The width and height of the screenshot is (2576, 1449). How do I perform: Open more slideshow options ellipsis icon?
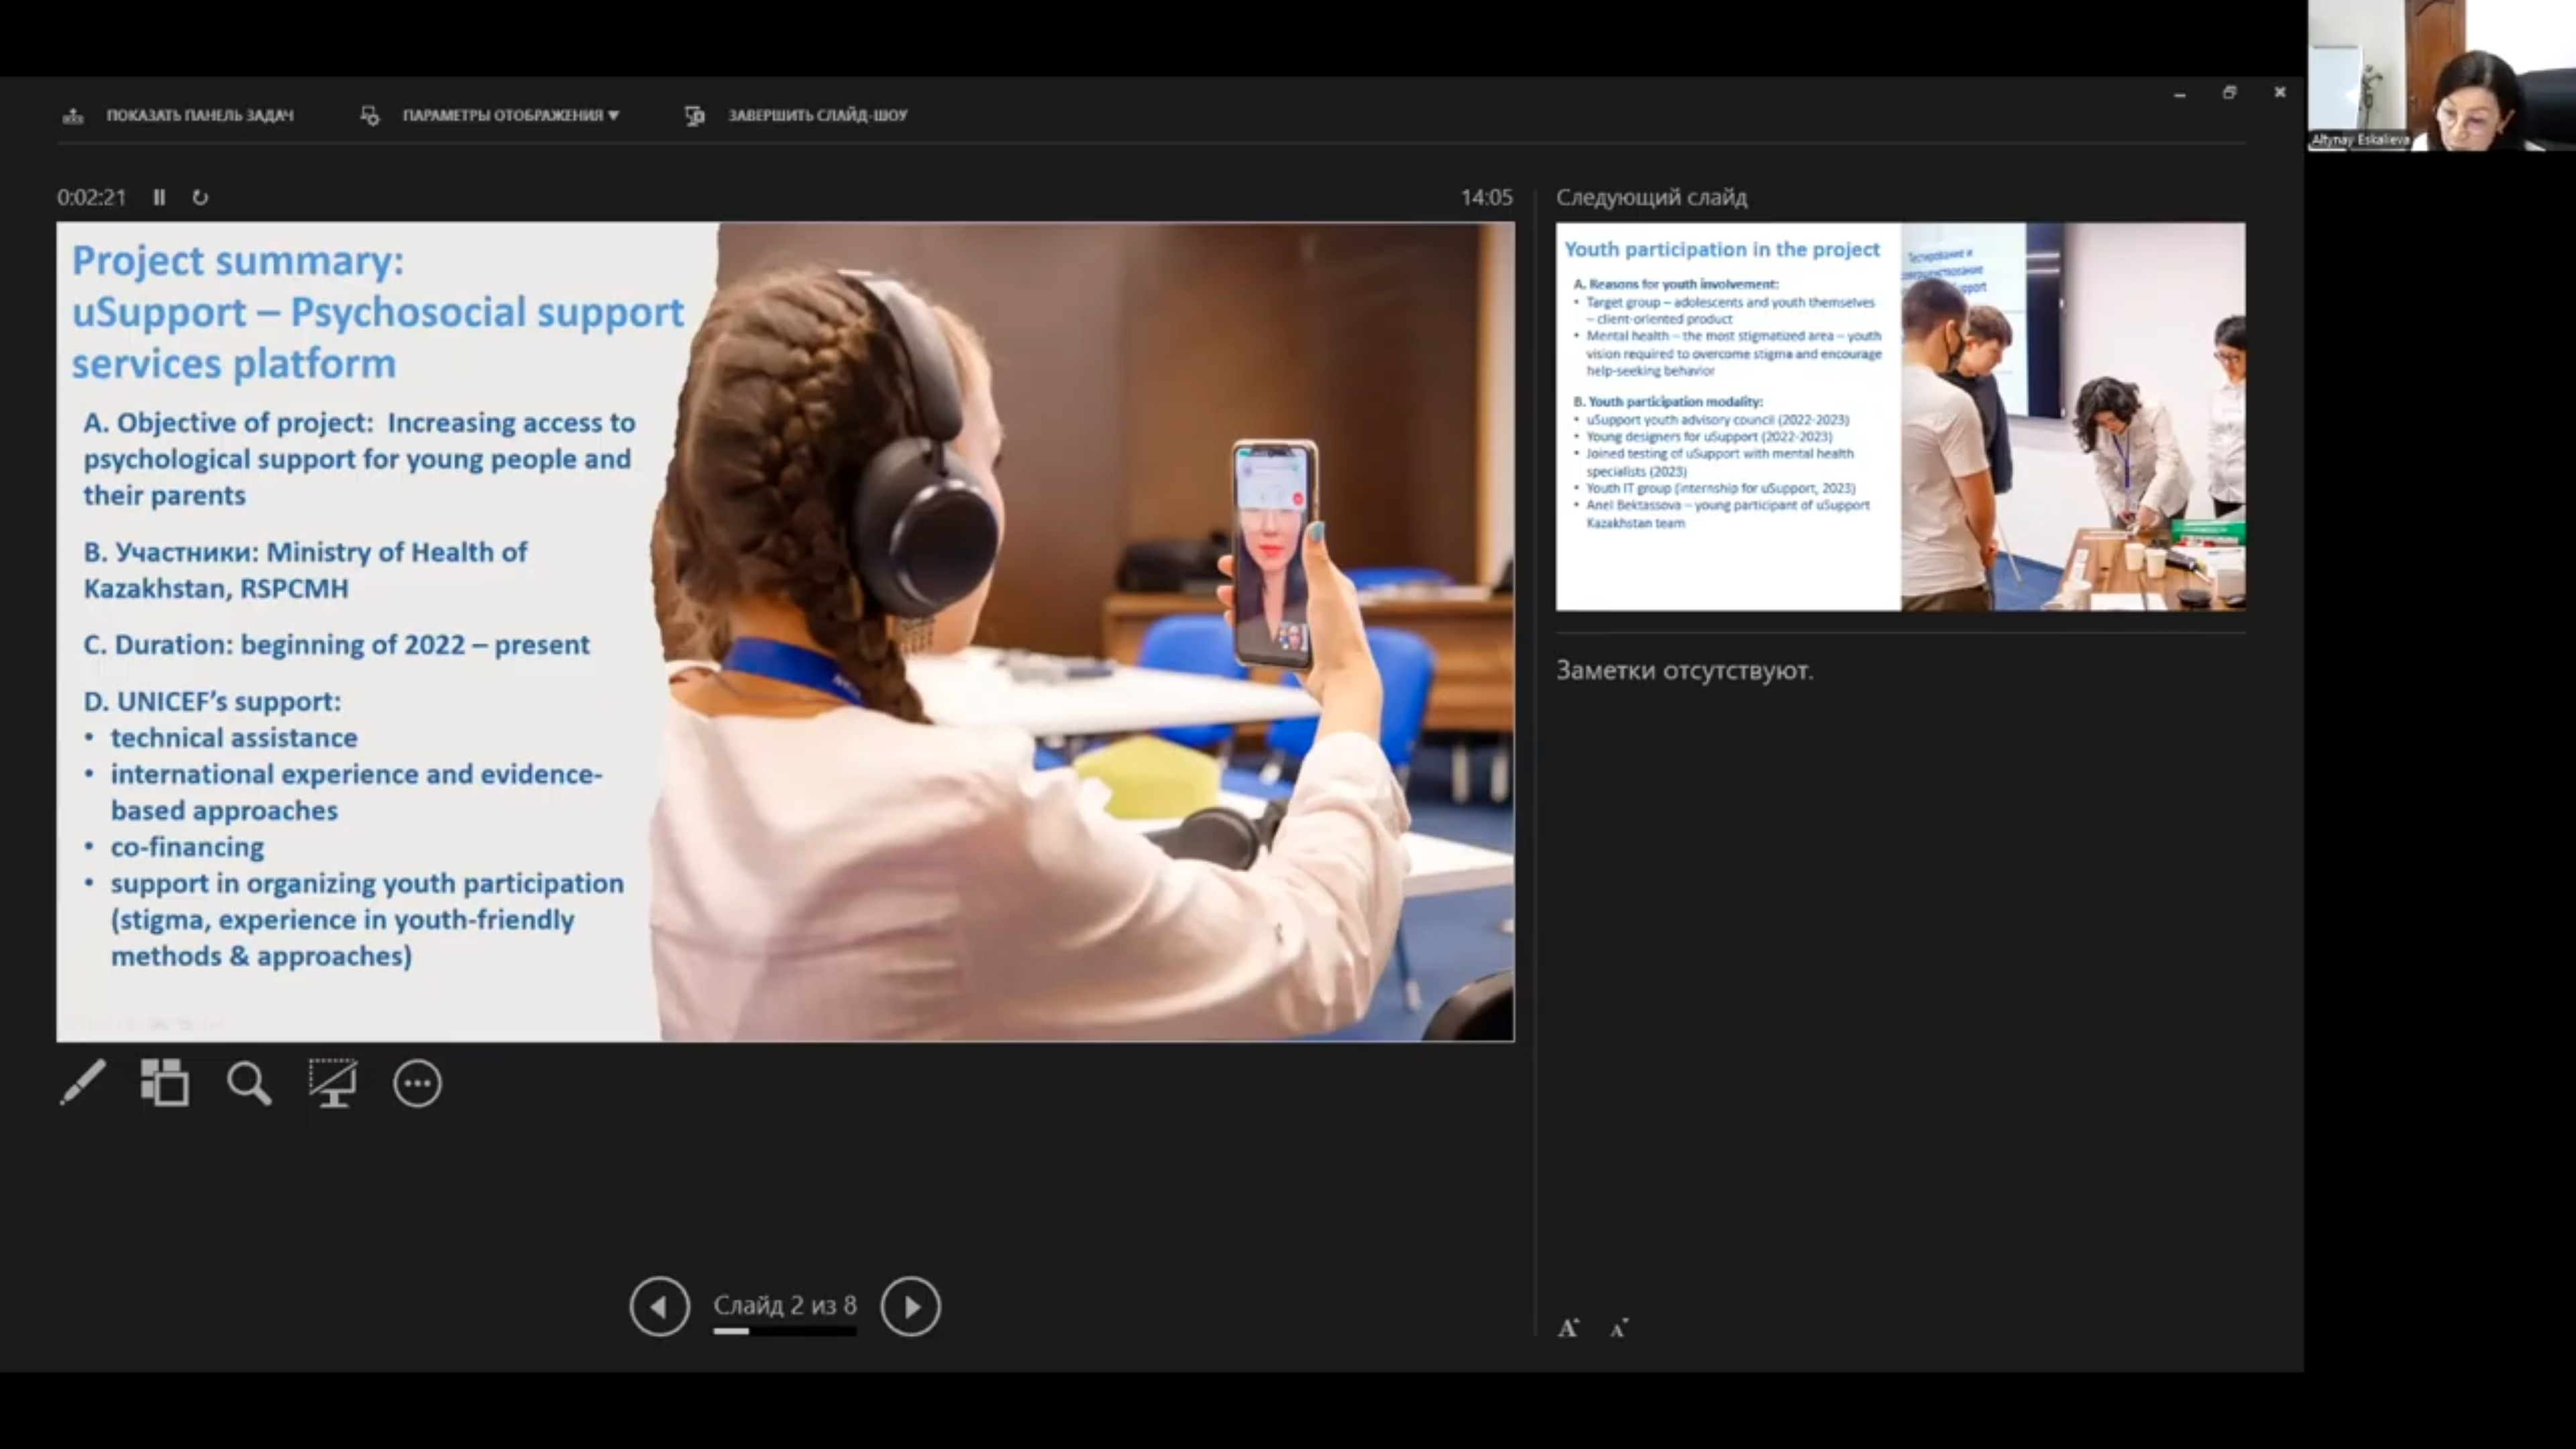(x=417, y=1083)
